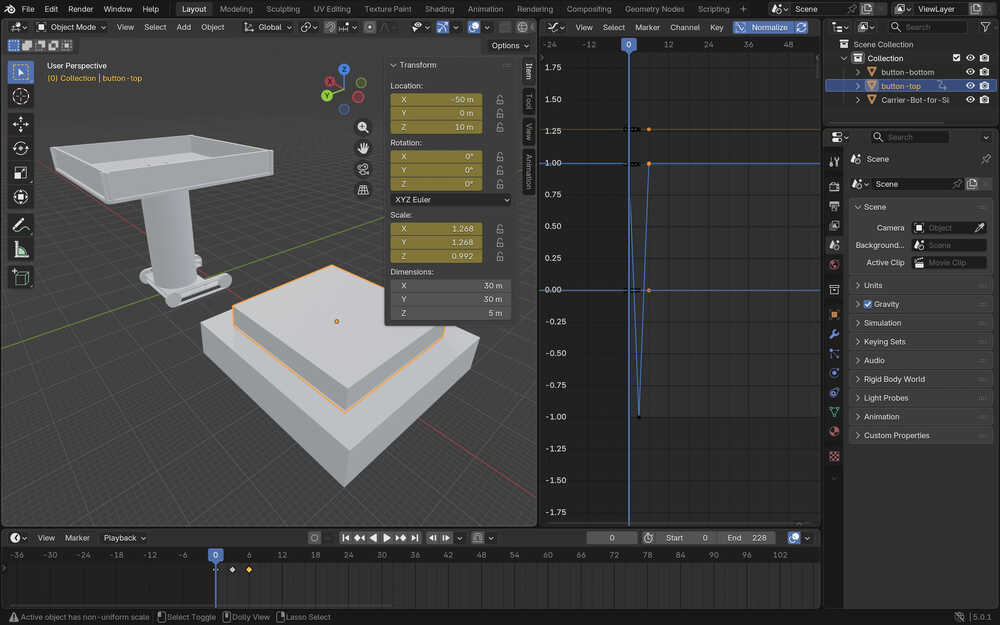Hide button-bottom object in outliner

pyautogui.click(x=970, y=72)
